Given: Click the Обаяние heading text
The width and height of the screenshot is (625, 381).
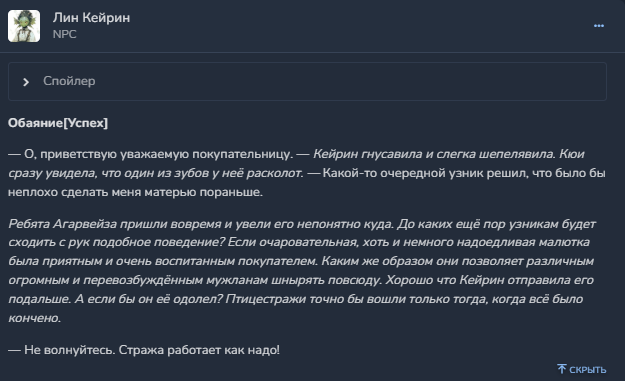Looking at the screenshot, I should [35, 123].
